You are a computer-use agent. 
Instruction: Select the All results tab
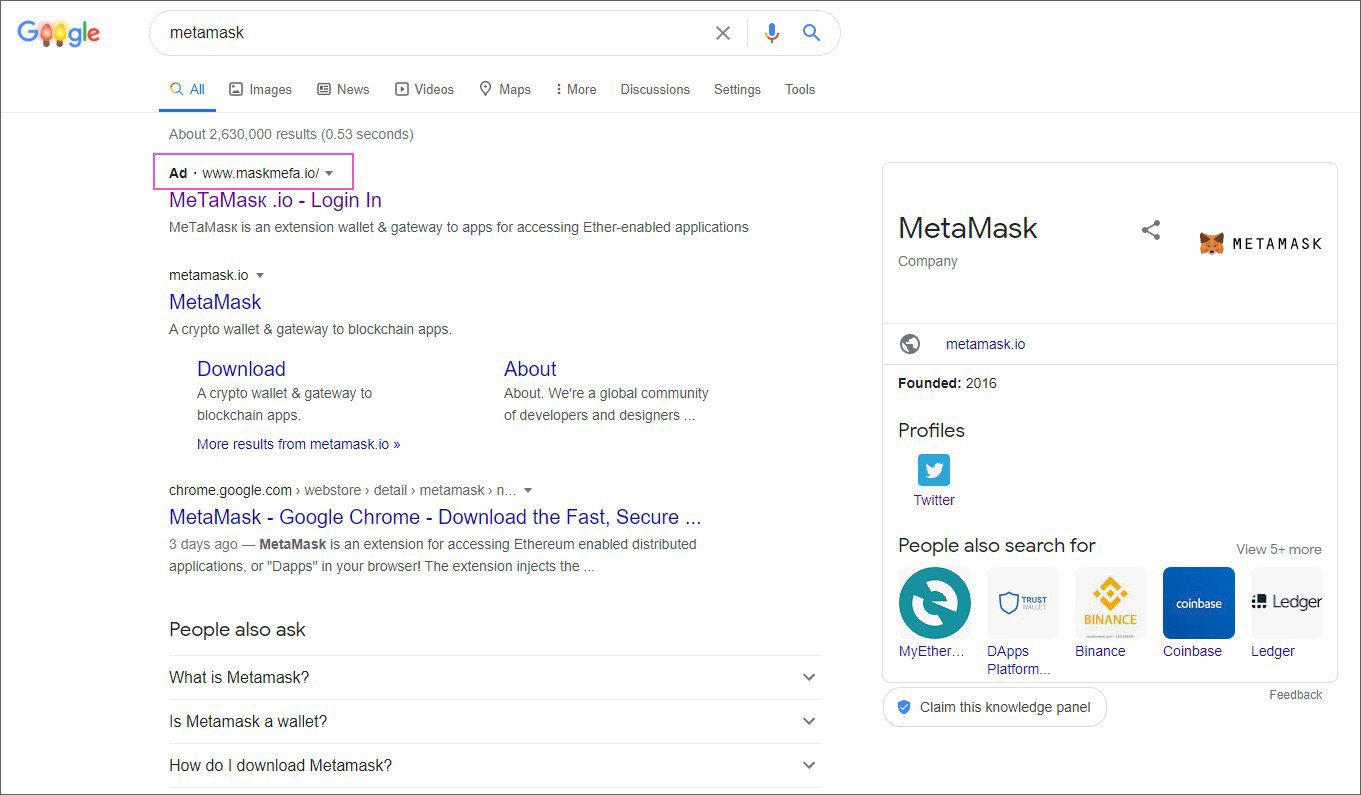click(187, 89)
